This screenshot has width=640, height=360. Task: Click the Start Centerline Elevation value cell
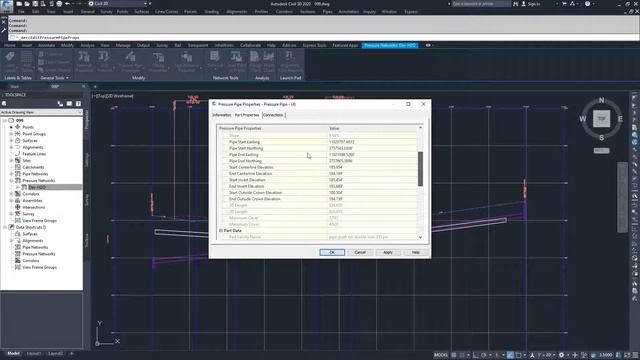point(372,167)
